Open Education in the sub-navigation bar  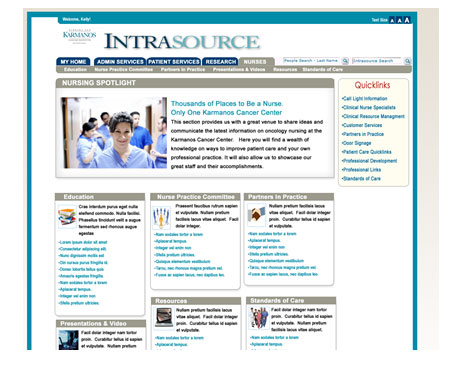[x=75, y=69]
